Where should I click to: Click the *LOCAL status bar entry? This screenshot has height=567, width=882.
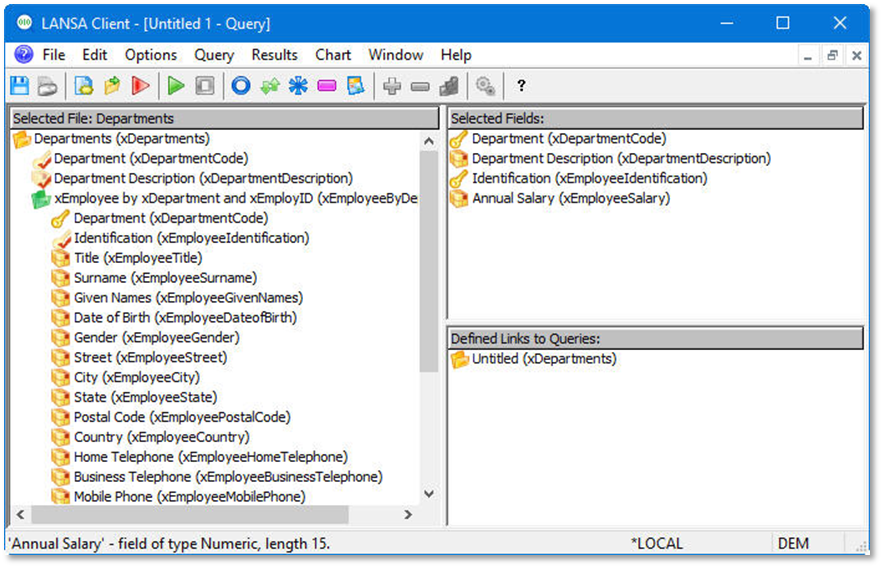[x=656, y=544]
